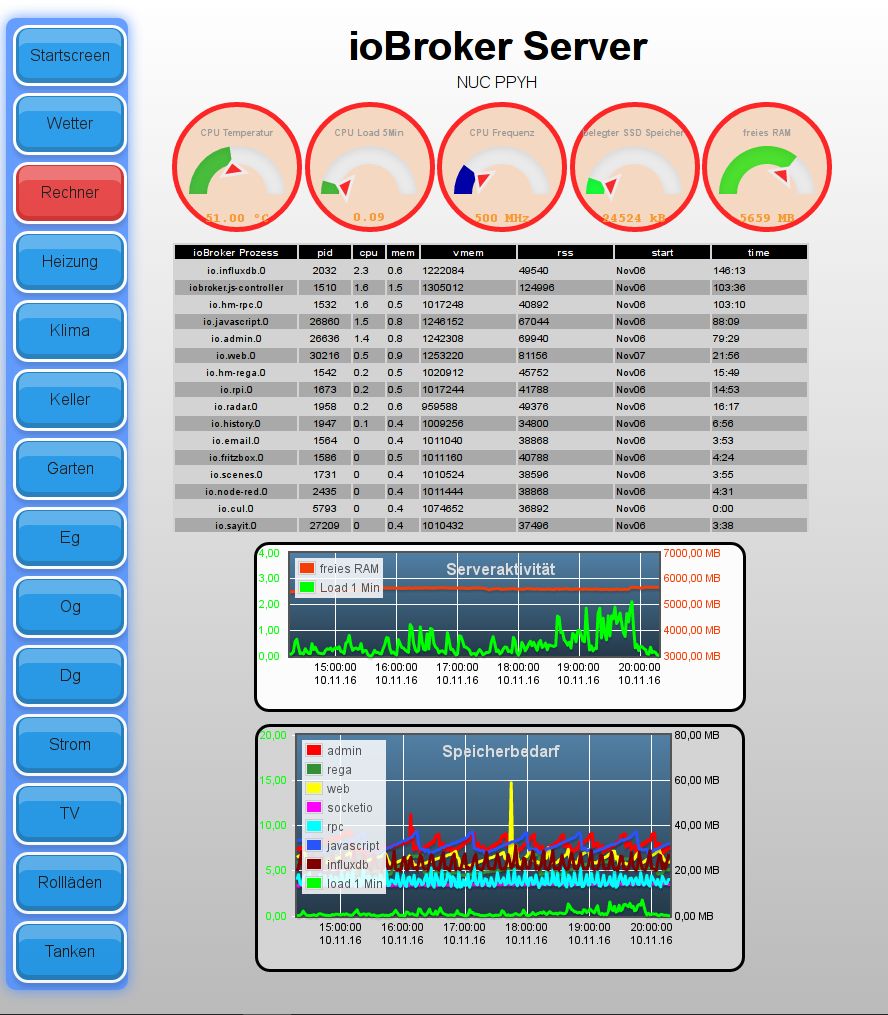Open the Tanken view
Image resolution: width=888 pixels, height=1015 pixels.
click(70, 952)
